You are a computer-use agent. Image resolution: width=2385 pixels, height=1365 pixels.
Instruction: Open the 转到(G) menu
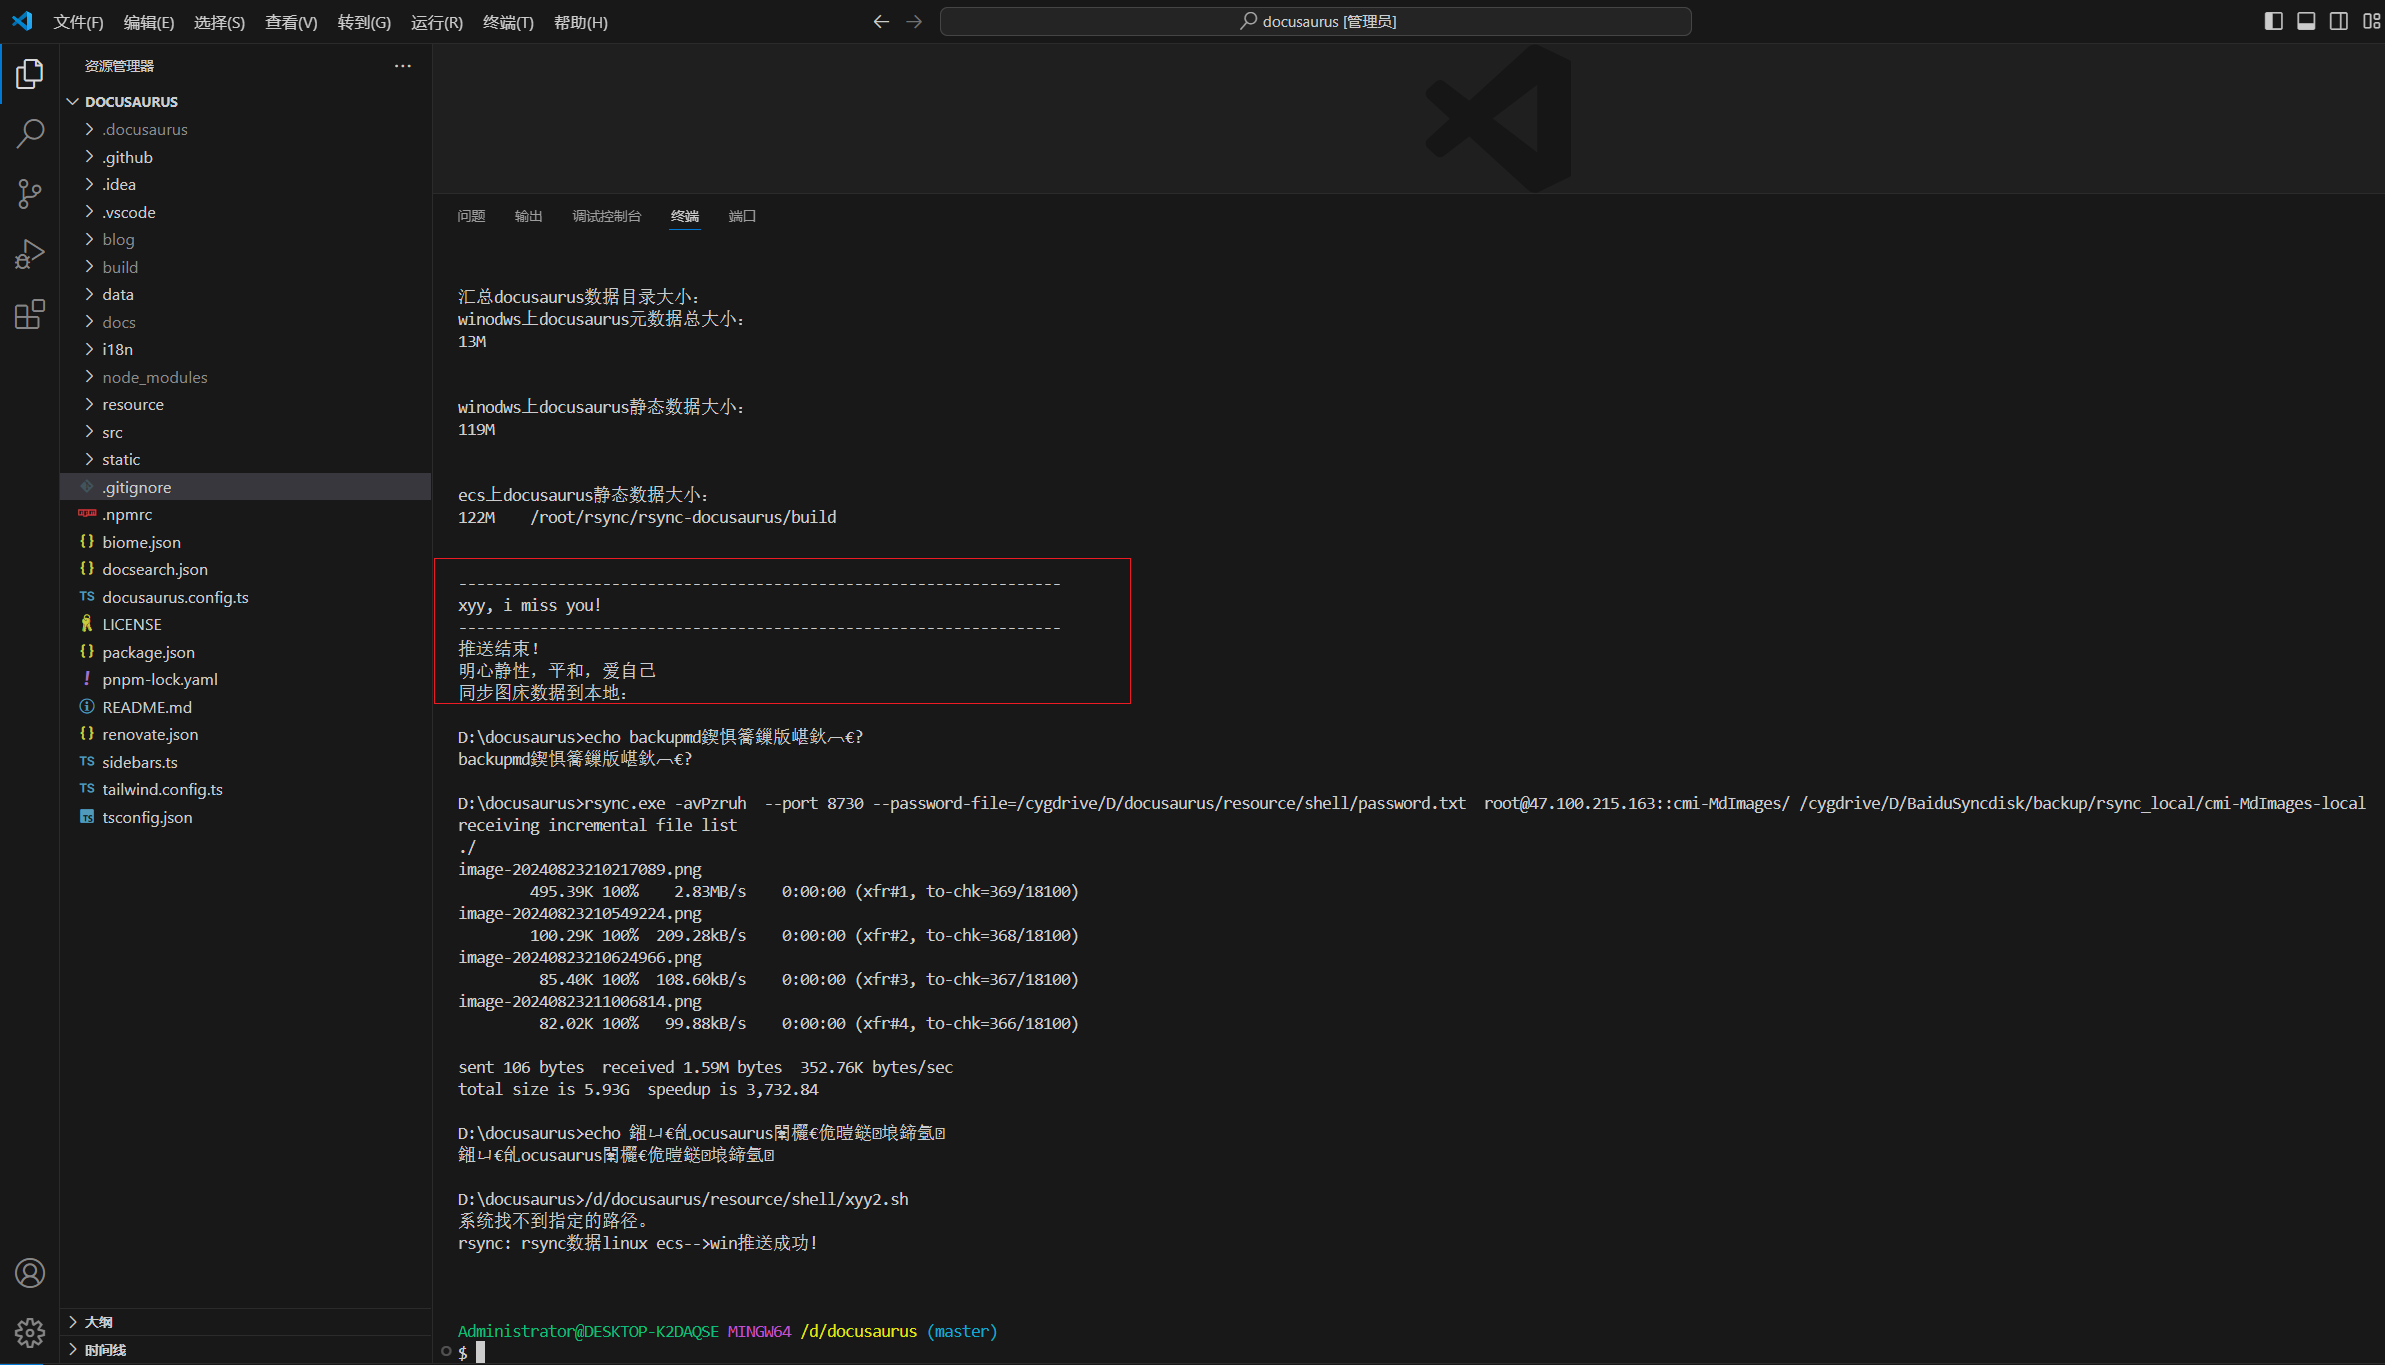(x=364, y=22)
